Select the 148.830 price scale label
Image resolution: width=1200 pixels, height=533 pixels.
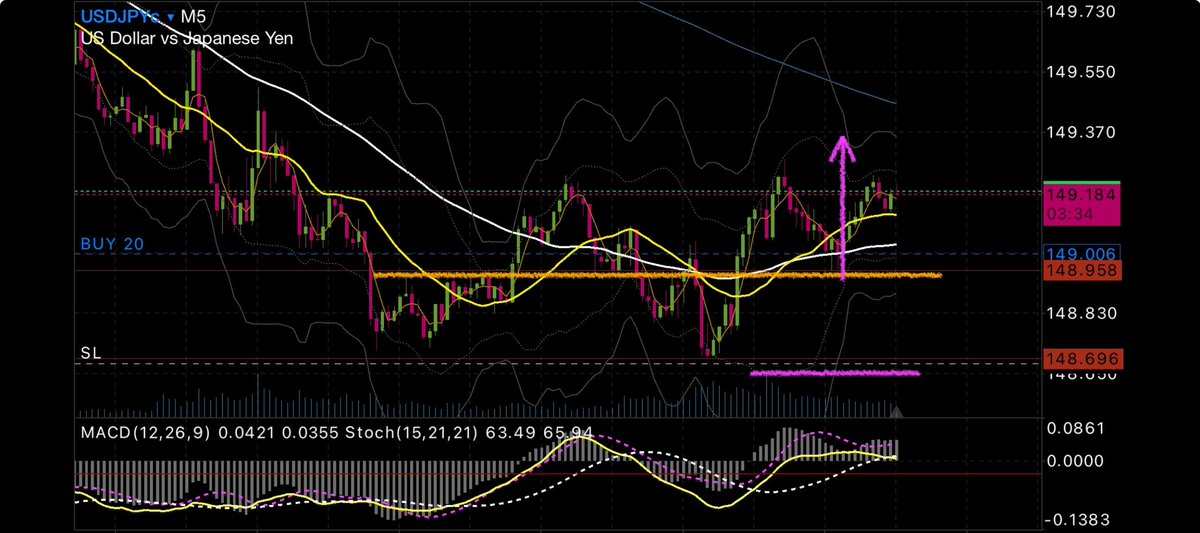click(x=1084, y=313)
